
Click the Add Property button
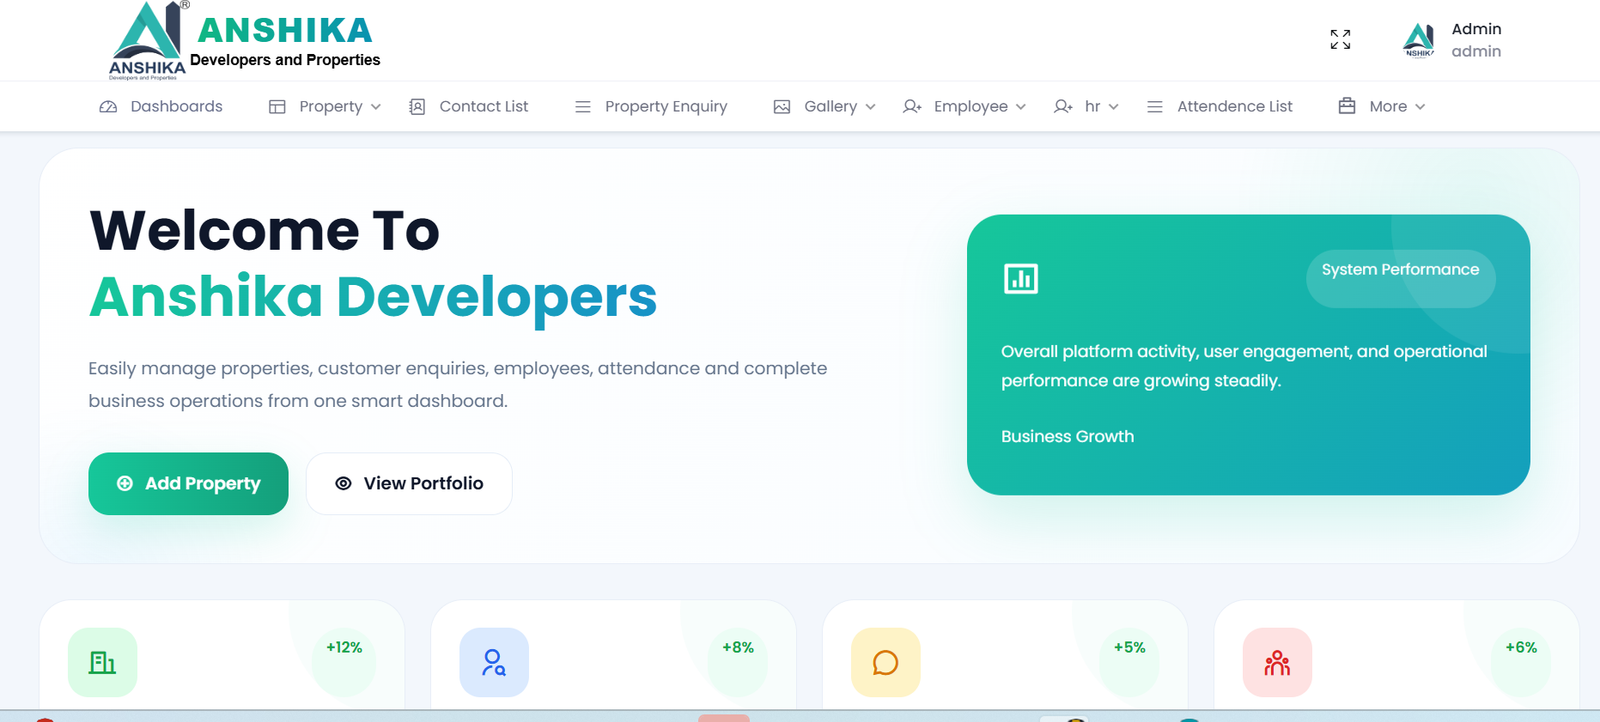(188, 484)
